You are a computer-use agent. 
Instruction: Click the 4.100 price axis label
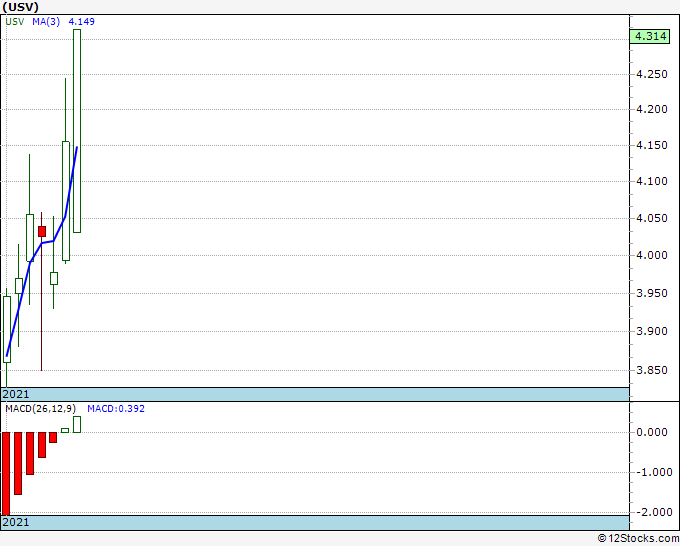point(651,181)
